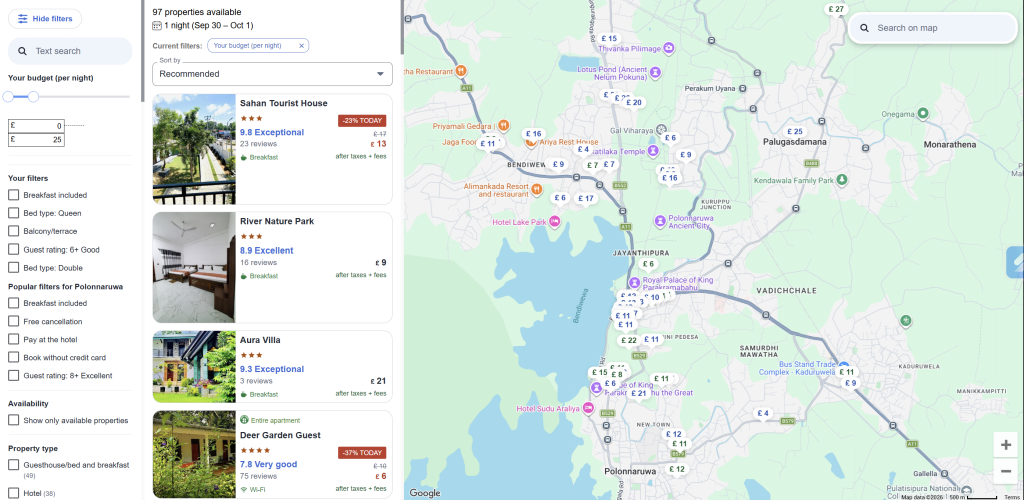Open the Aura Villa property title
Image resolution: width=1024 pixels, height=500 pixels.
[261, 340]
